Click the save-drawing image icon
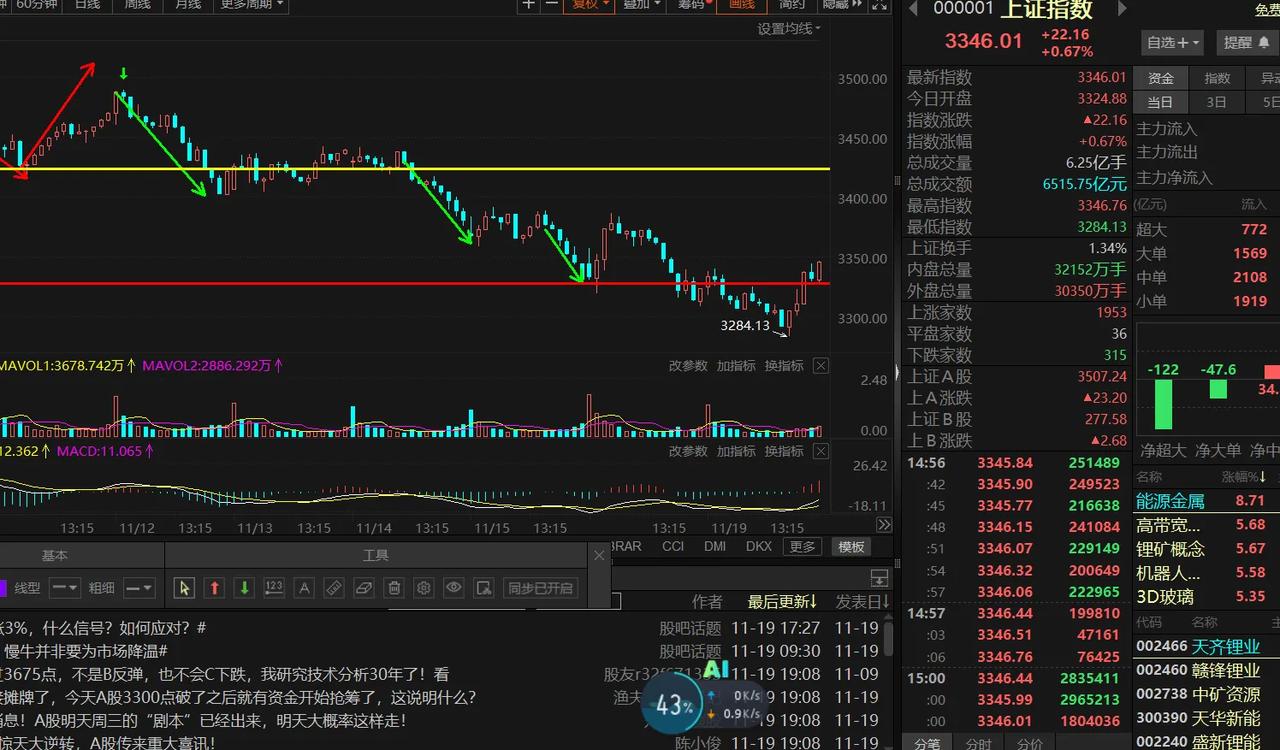 484,588
